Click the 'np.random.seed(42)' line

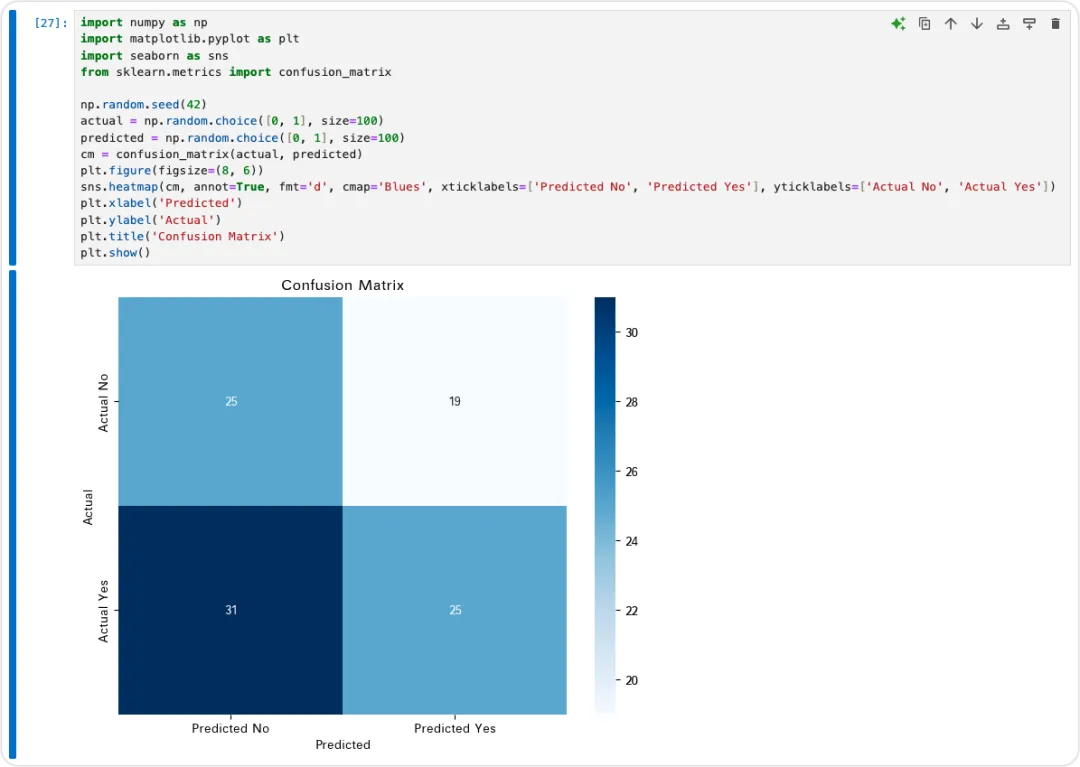point(143,105)
